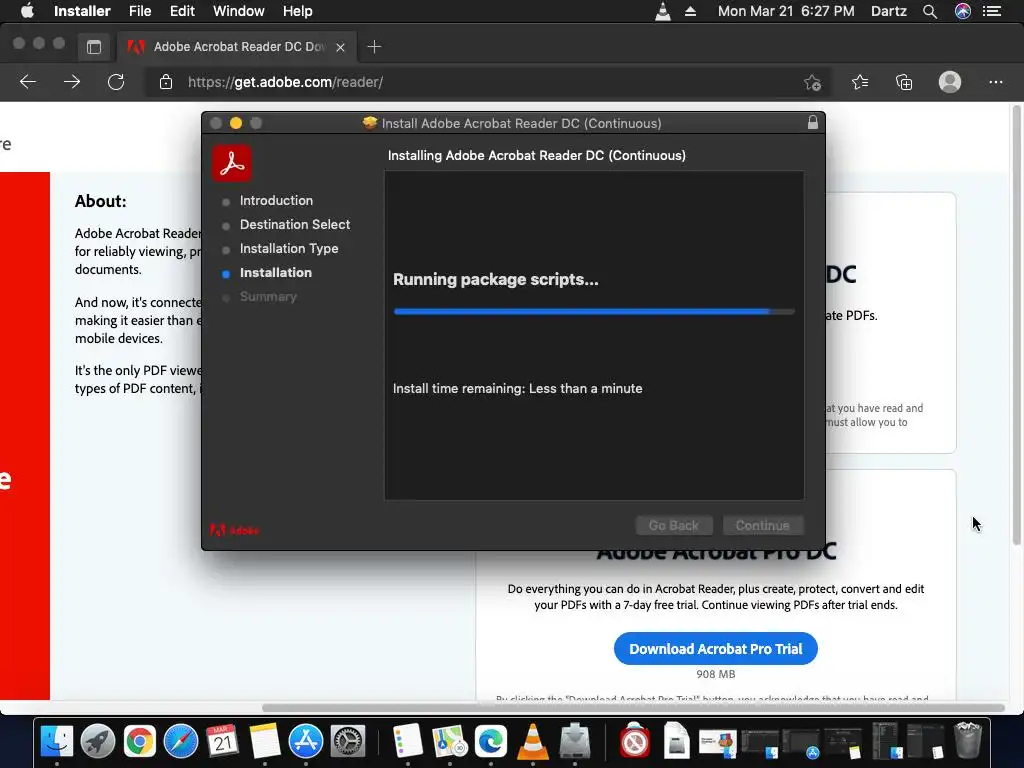Click the 'Running package scripts...' status text
This screenshot has height=768, width=1024.
tap(496, 280)
